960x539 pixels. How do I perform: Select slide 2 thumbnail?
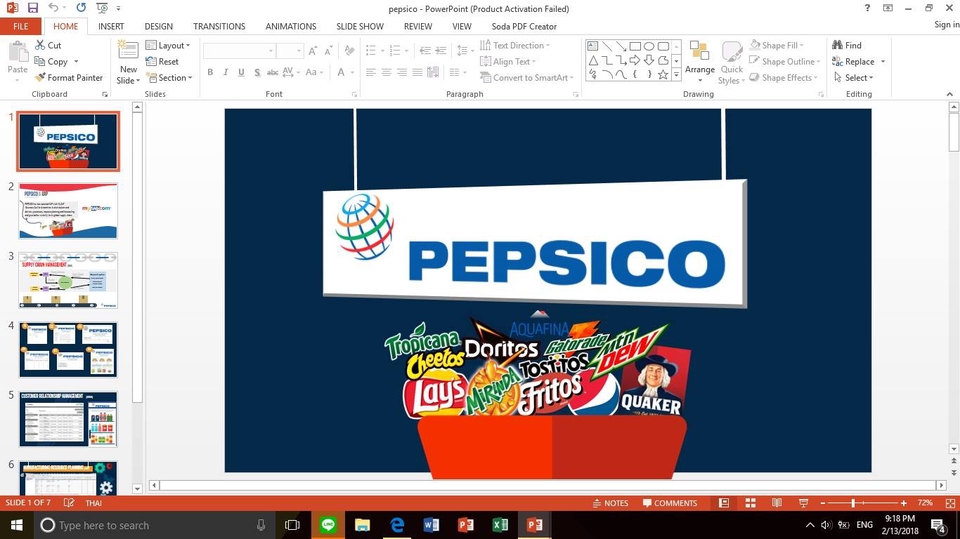click(x=68, y=210)
